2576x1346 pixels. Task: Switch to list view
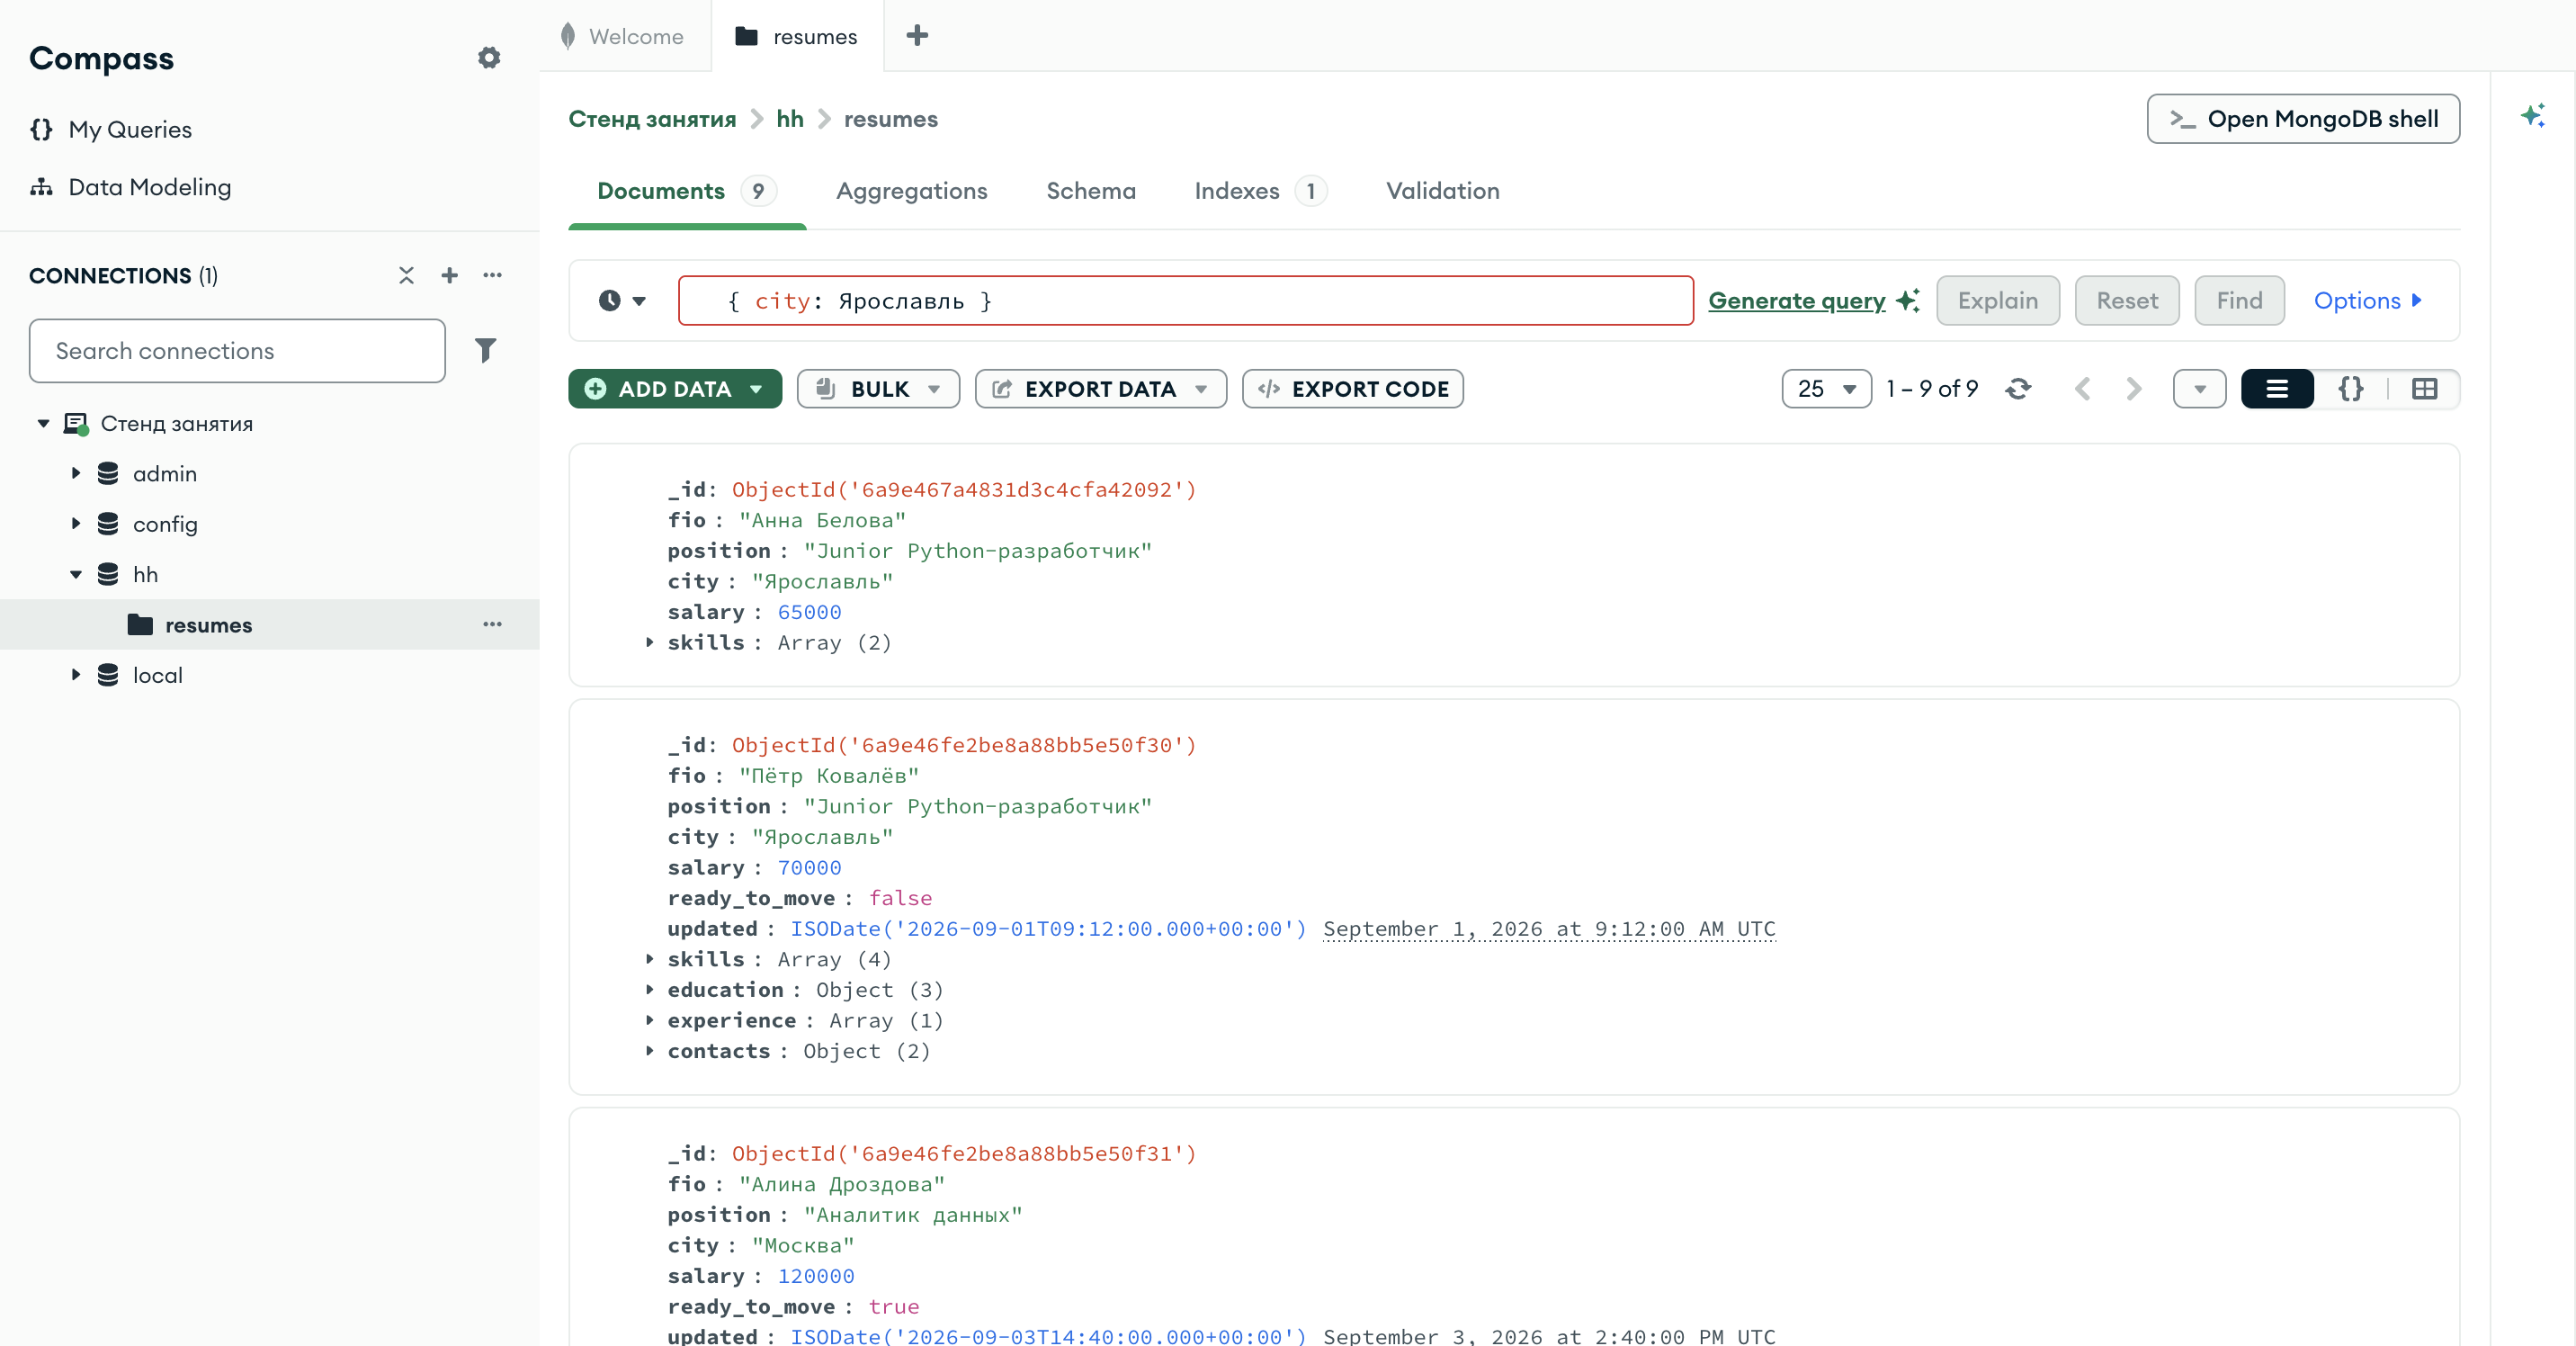(x=2277, y=388)
